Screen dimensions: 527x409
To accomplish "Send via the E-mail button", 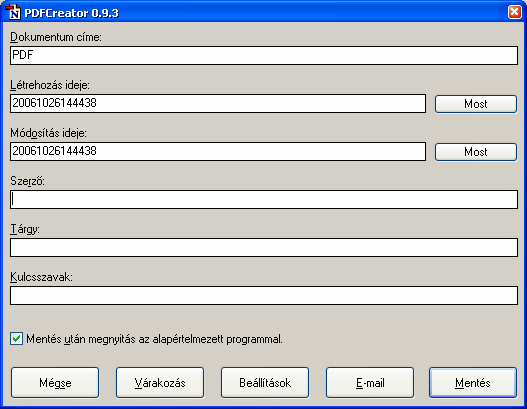I will click(370, 383).
